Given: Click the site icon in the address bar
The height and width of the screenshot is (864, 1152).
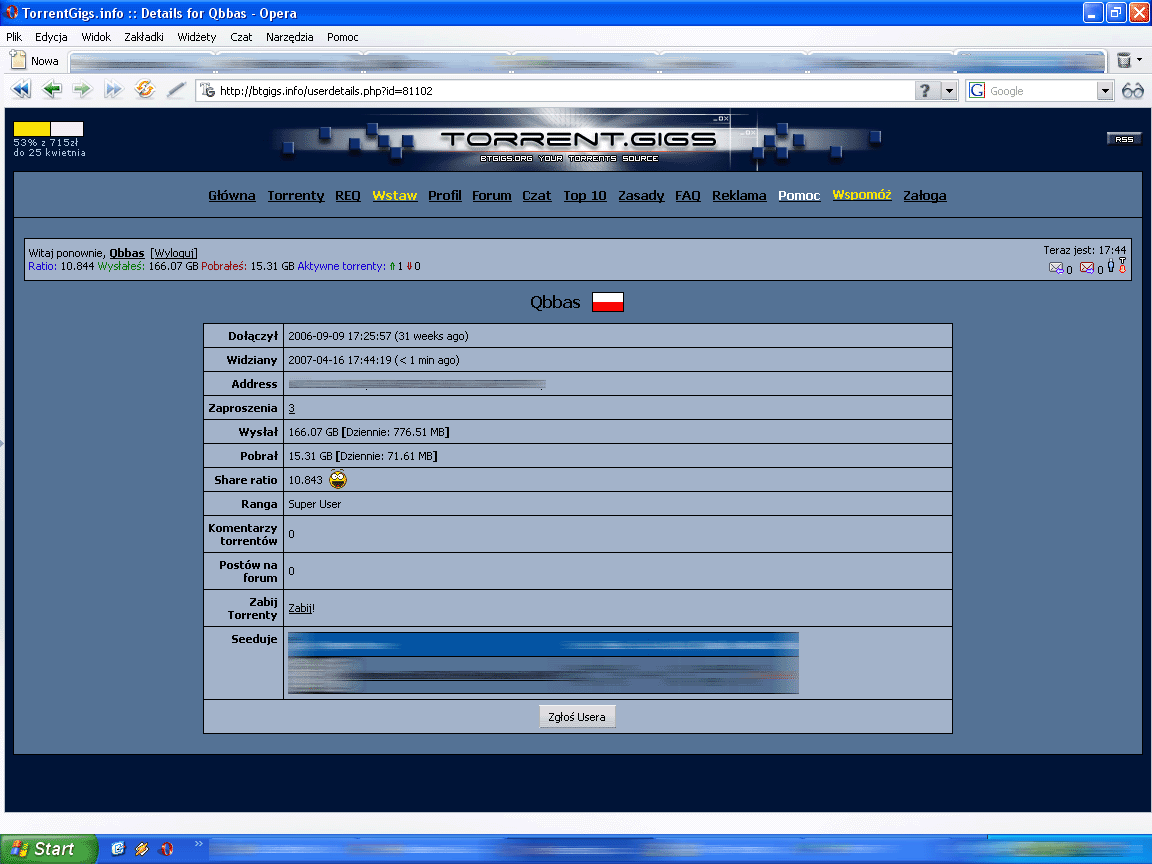Looking at the screenshot, I should (208, 90).
